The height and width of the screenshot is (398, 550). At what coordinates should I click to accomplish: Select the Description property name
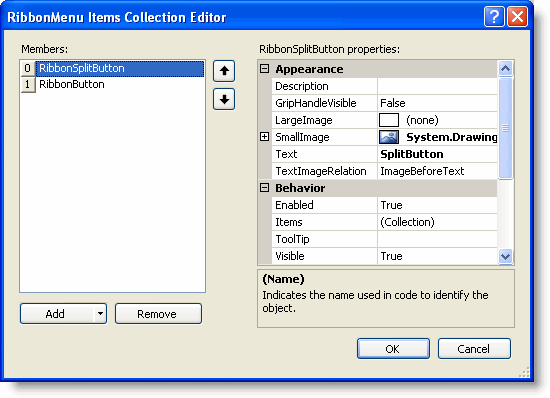coord(302,86)
